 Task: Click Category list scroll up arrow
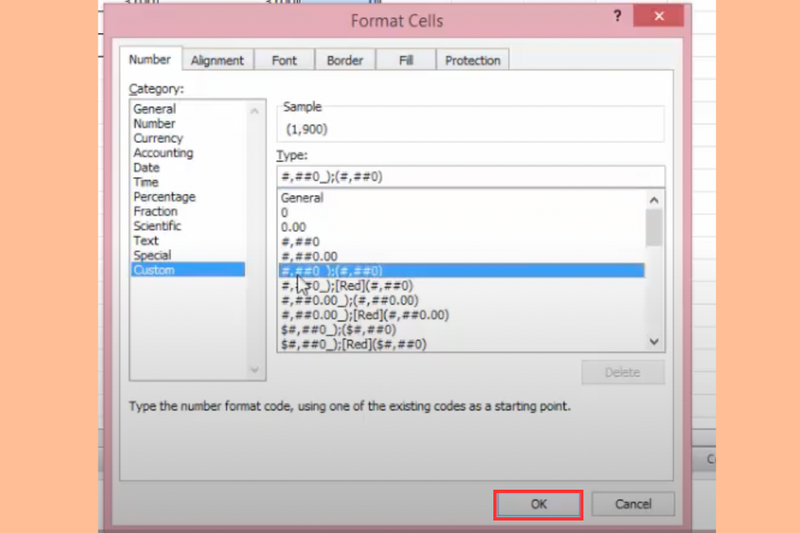[x=255, y=111]
